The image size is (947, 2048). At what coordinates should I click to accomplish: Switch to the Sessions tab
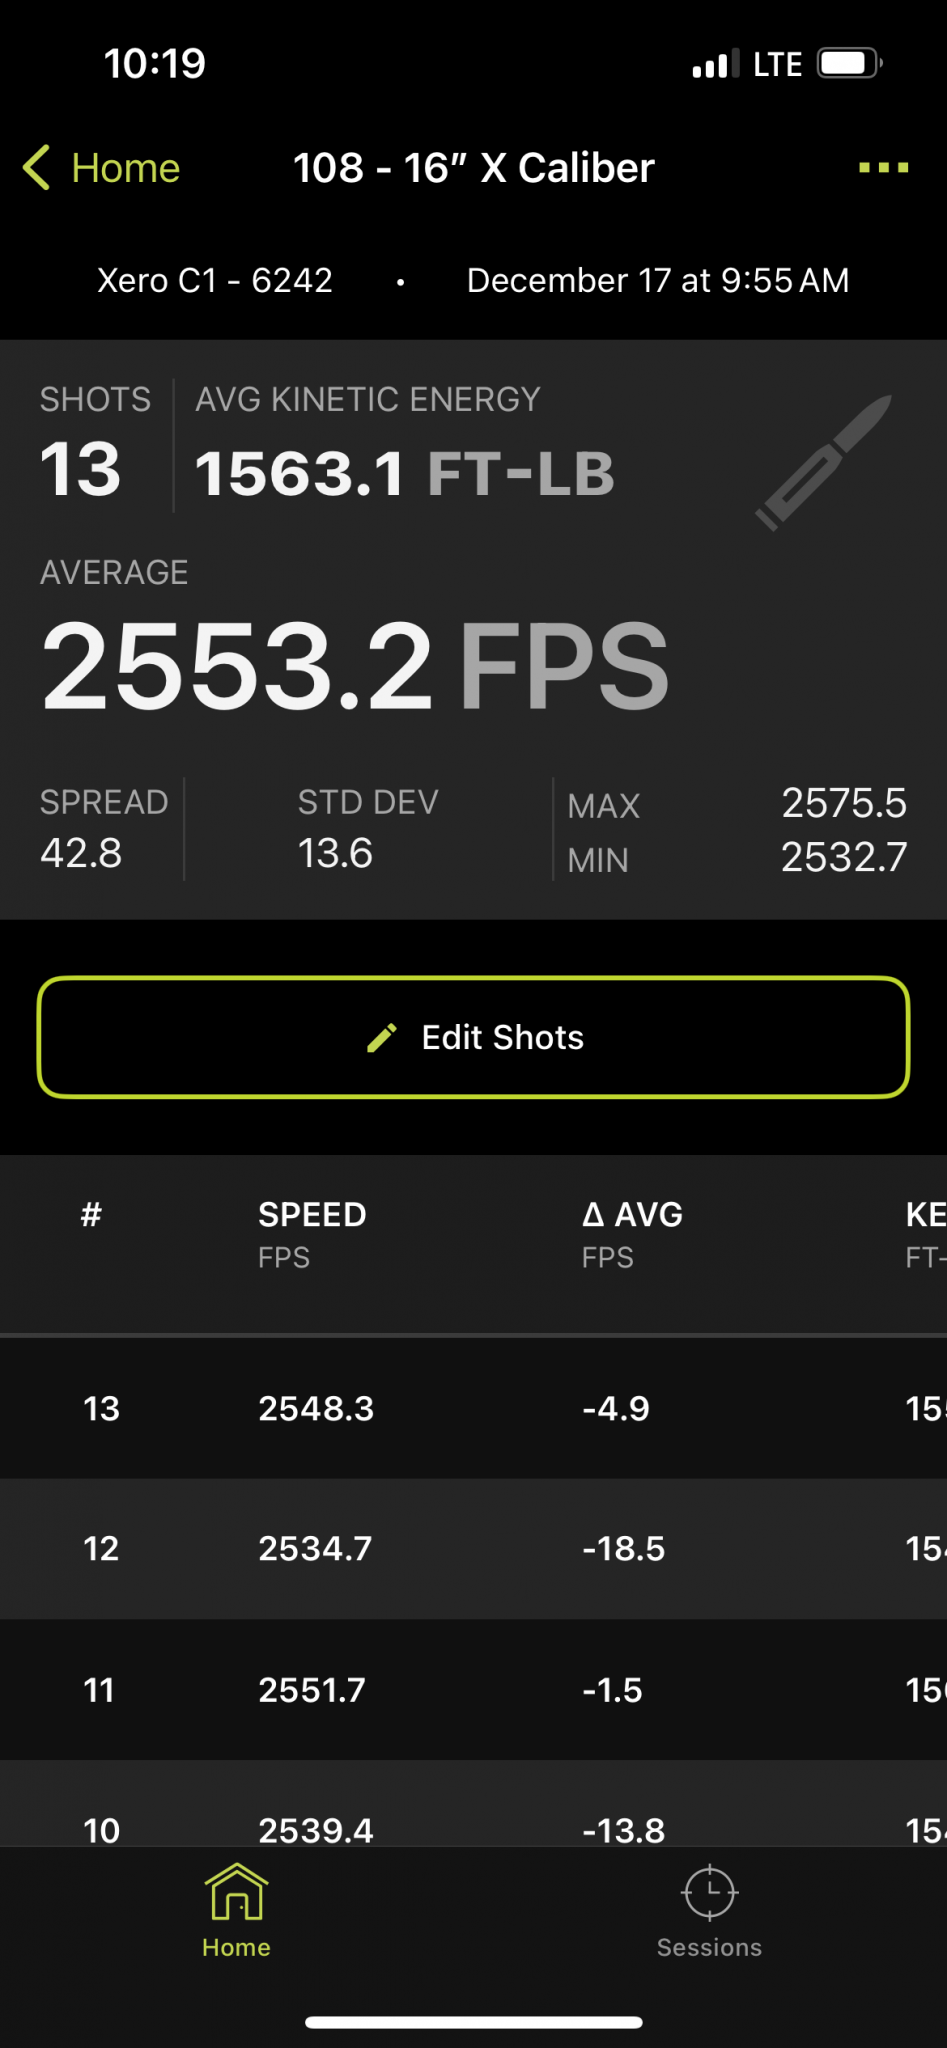pos(709,1911)
